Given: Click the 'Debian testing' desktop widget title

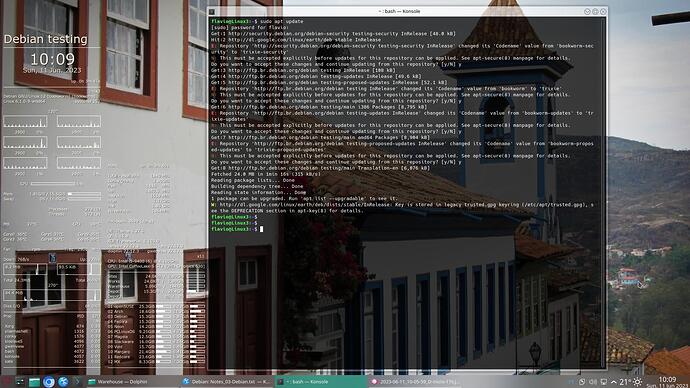Looking at the screenshot, I should pos(46,39).
